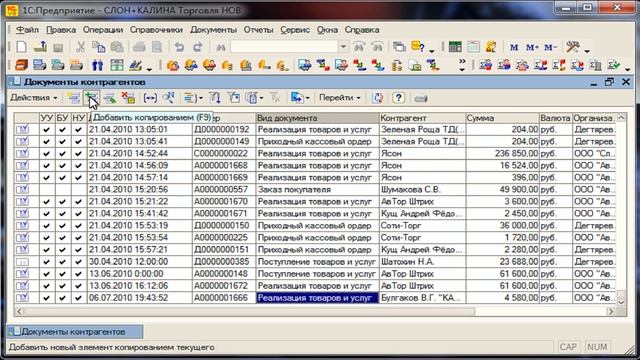Screen dimensions: 640x360
Task: Sort by the Вид документа column header
Action: tap(317, 118)
